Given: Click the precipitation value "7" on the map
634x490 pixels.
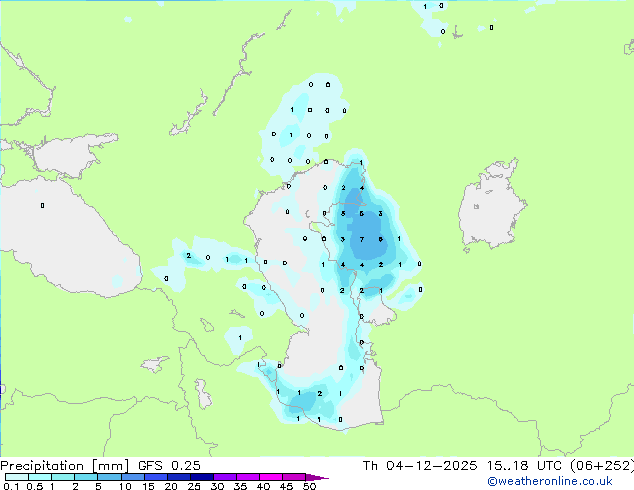Looking at the screenshot, I should tap(362, 239).
